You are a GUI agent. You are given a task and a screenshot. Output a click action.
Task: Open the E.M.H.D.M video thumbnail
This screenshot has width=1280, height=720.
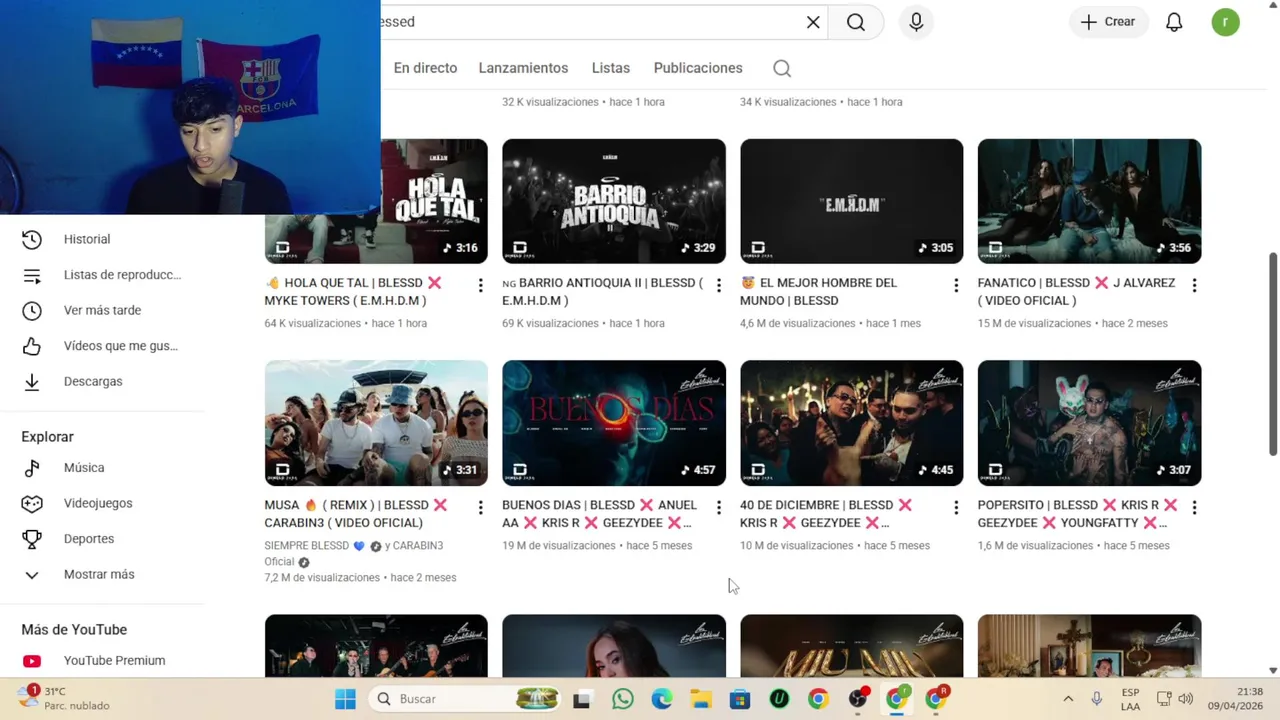point(852,201)
